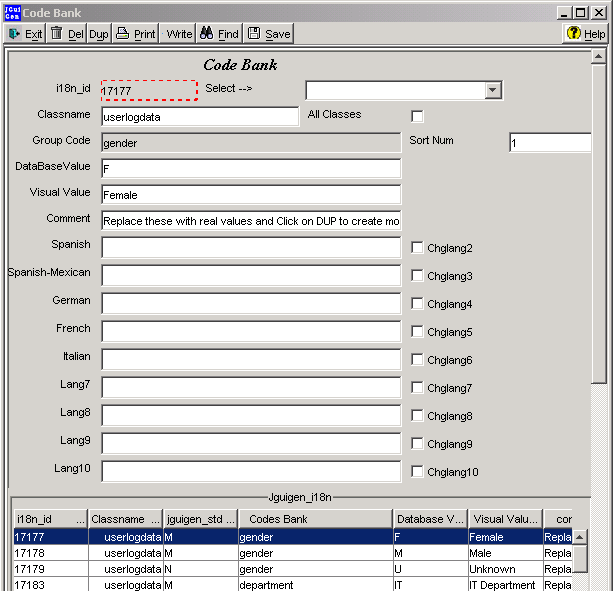Check the Chglang7 checkbox
The height and width of the screenshot is (591, 613).
coord(417,387)
